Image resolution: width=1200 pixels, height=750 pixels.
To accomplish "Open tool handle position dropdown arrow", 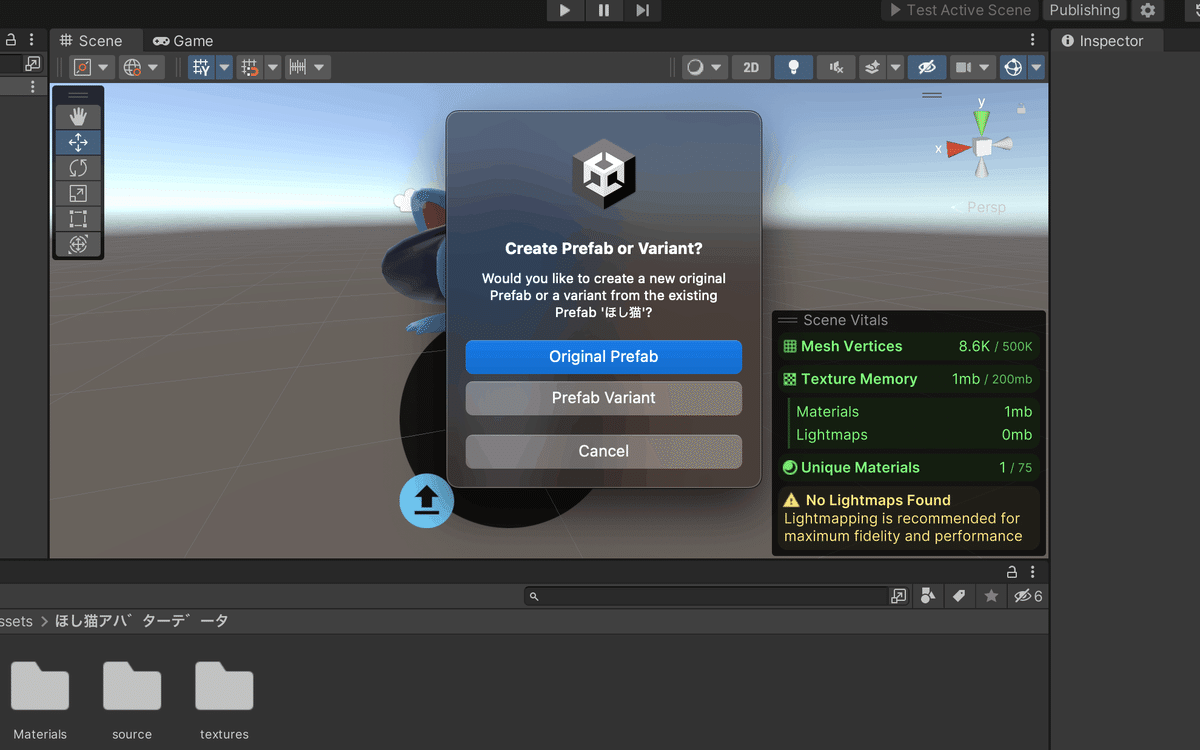I will click(x=104, y=67).
